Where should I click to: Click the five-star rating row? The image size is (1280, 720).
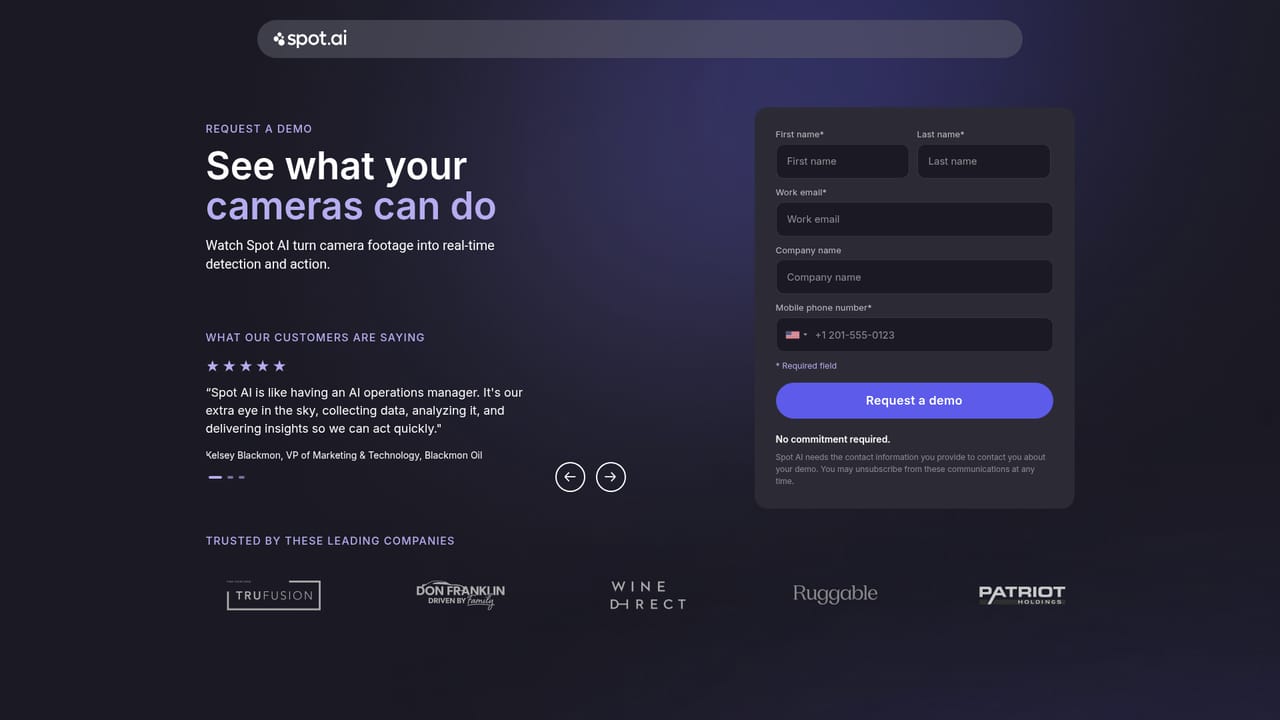[246, 366]
